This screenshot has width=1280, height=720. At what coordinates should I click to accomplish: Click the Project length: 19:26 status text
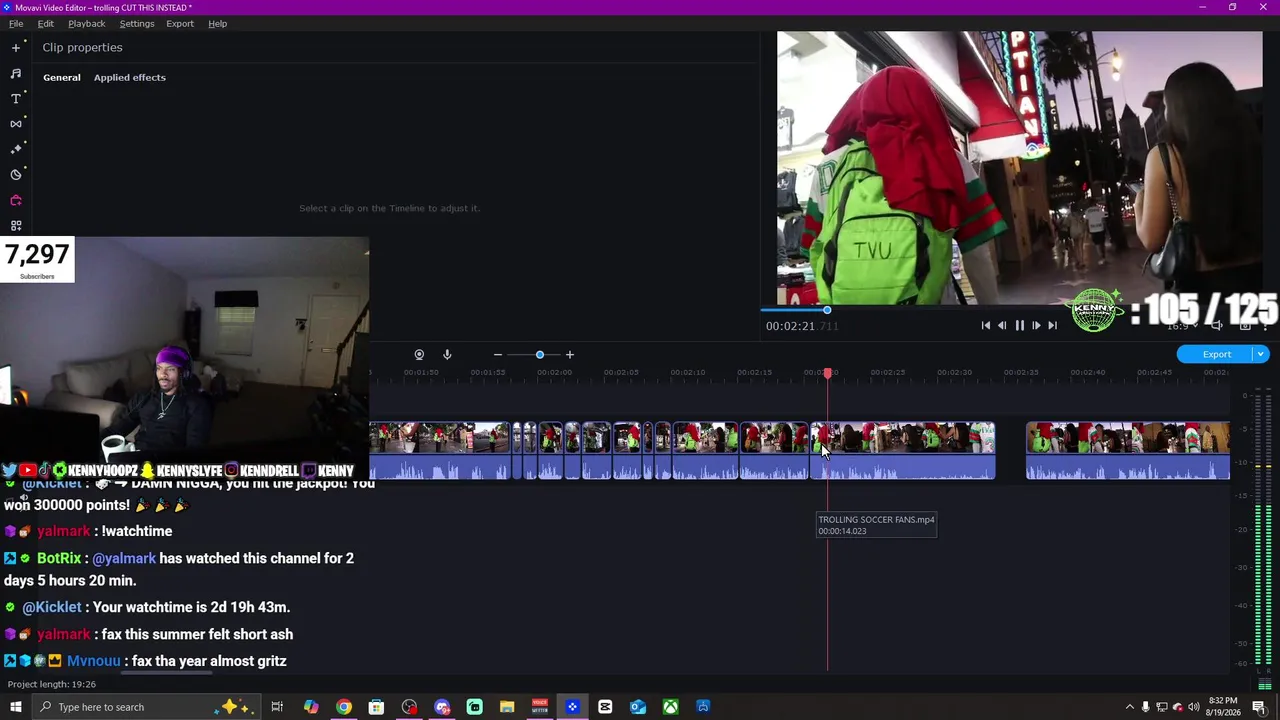(52, 684)
